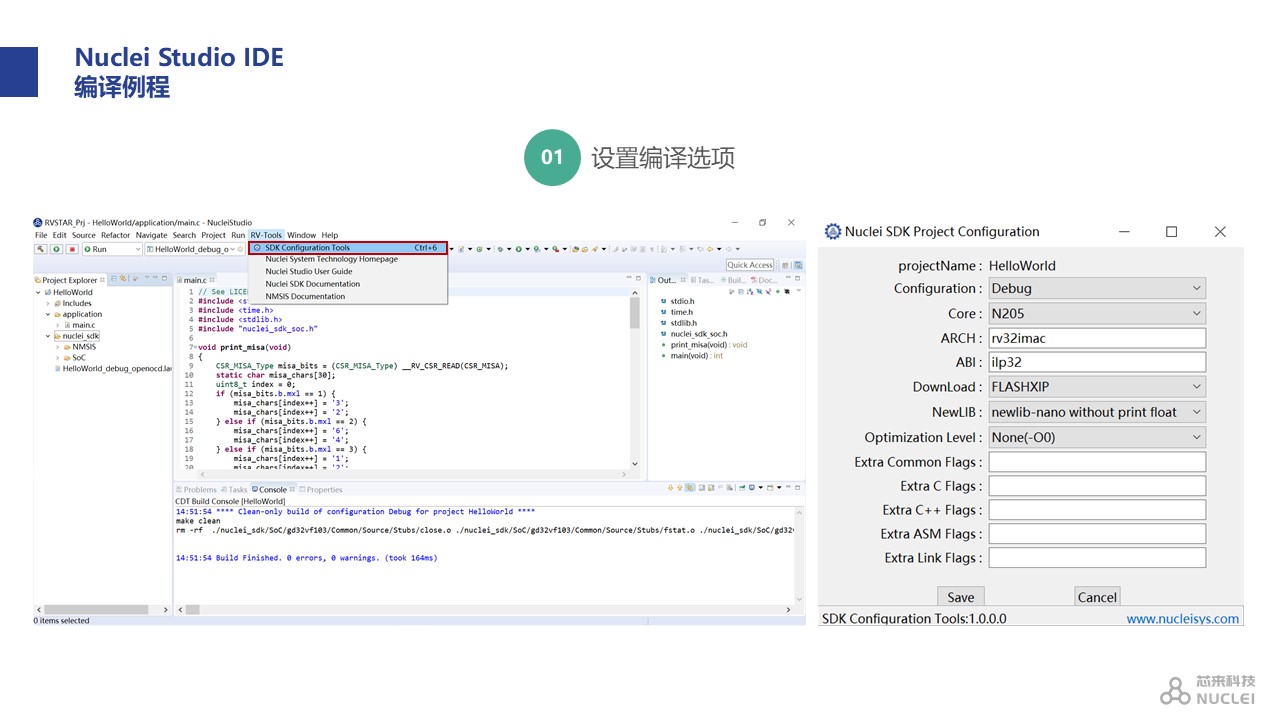Viewport: 1280px width, 720px height.
Task: Select HelloWorld_debug_openocd launch file in the tree
Action: coord(113,369)
